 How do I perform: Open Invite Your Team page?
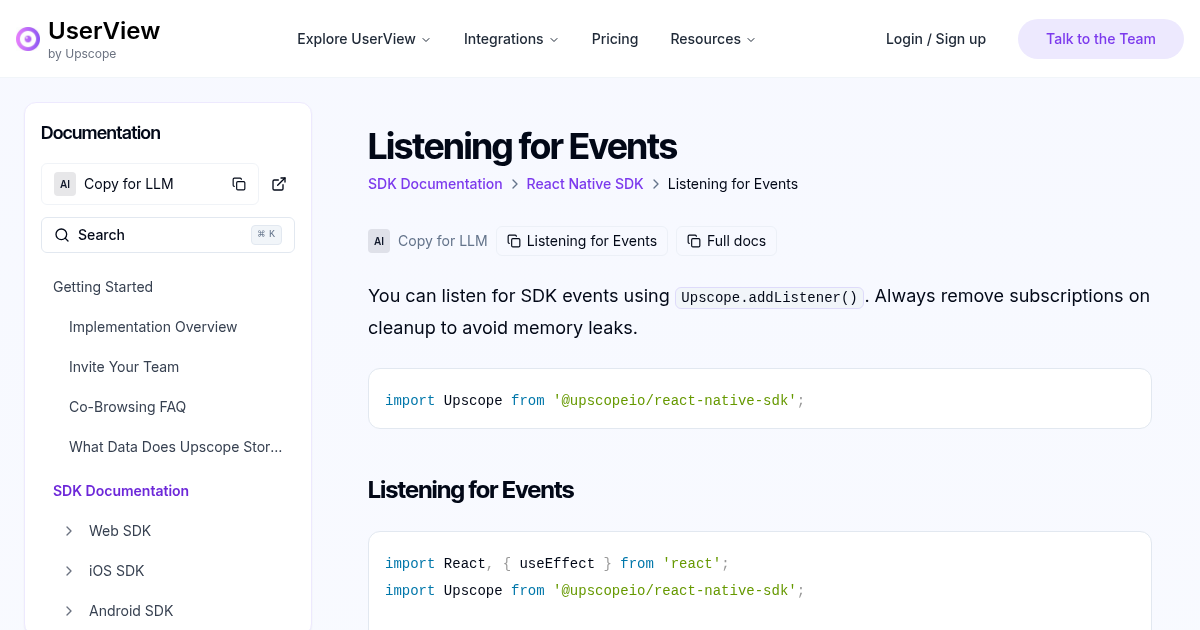pyautogui.click(x=124, y=367)
